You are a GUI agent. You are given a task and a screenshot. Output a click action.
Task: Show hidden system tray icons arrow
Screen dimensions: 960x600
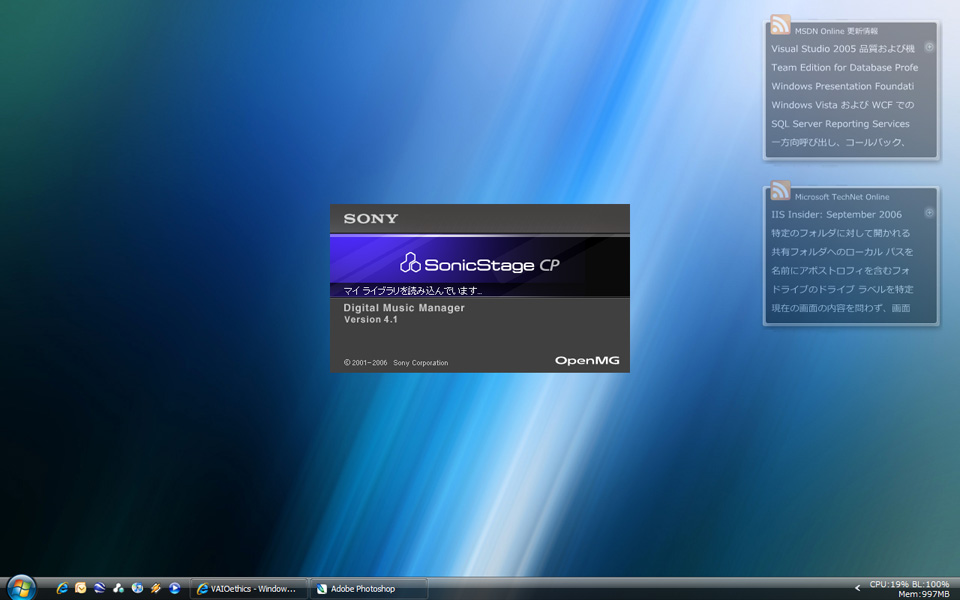[x=857, y=588]
